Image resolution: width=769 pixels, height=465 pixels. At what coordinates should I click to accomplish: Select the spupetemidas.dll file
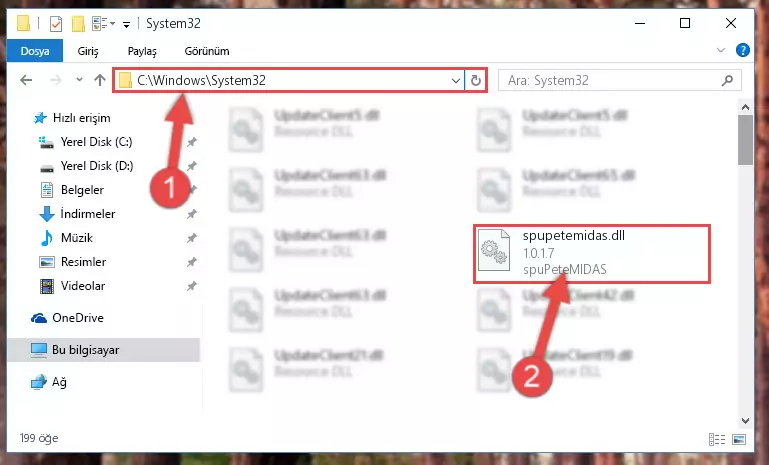[x=591, y=254]
